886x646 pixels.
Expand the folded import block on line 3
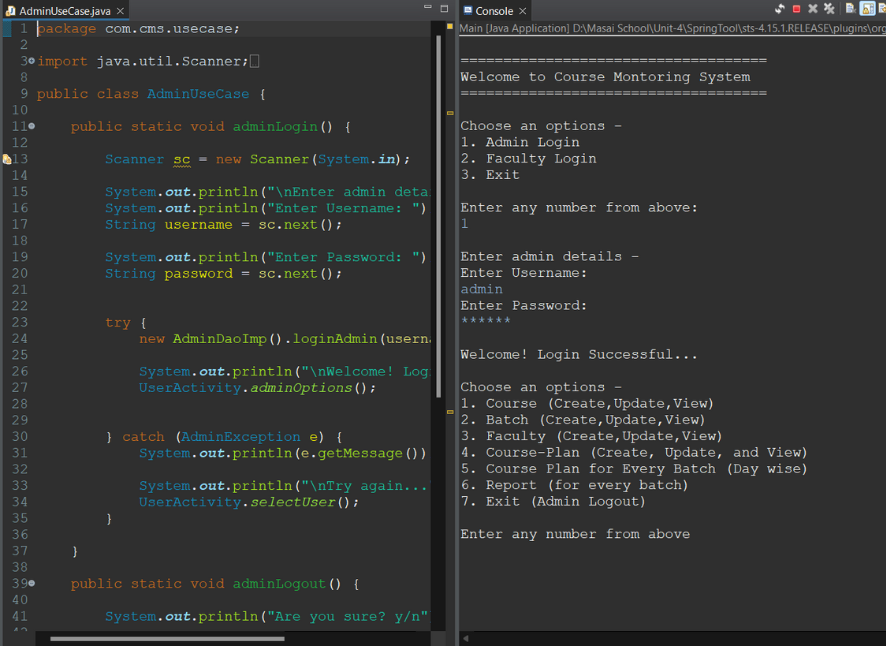click(x=32, y=60)
